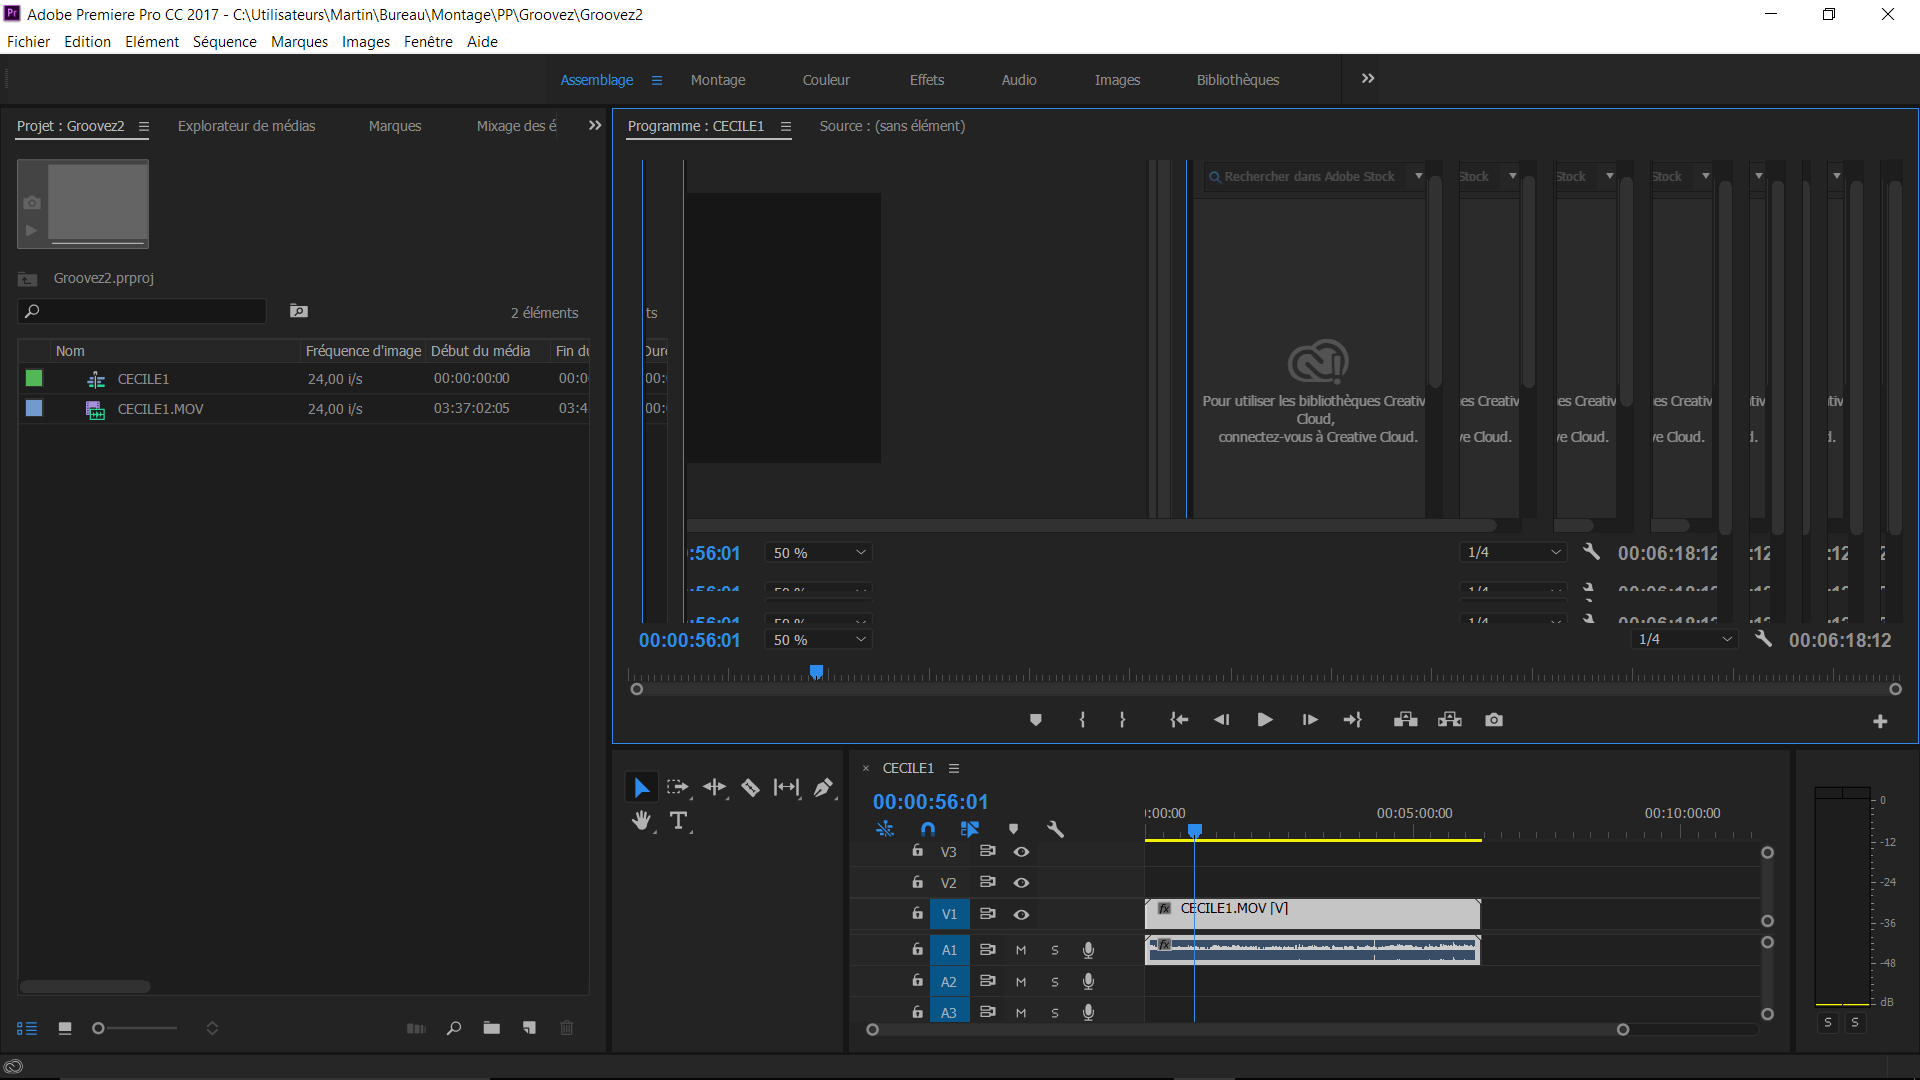Select the Ripple Edit tool
Image resolution: width=1920 pixels, height=1080 pixels.
[714, 788]
